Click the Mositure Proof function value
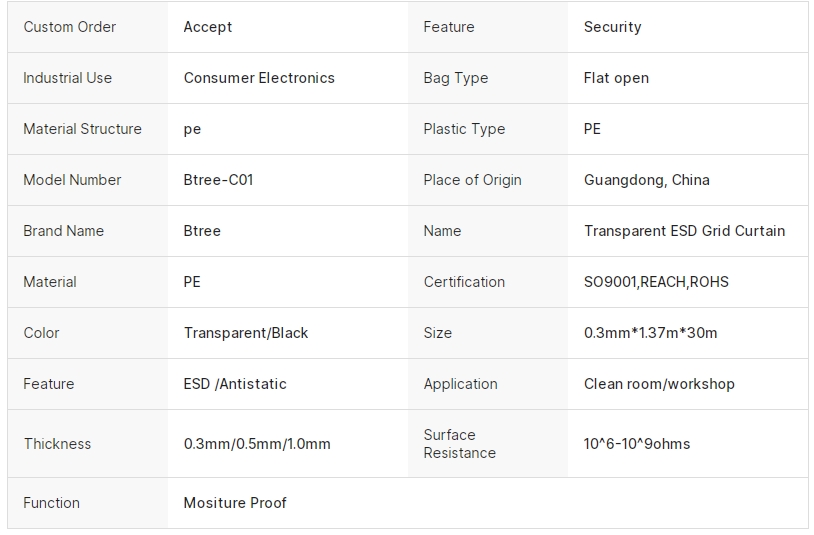Screen dimensions: 814x535 [x=235, y=503]
